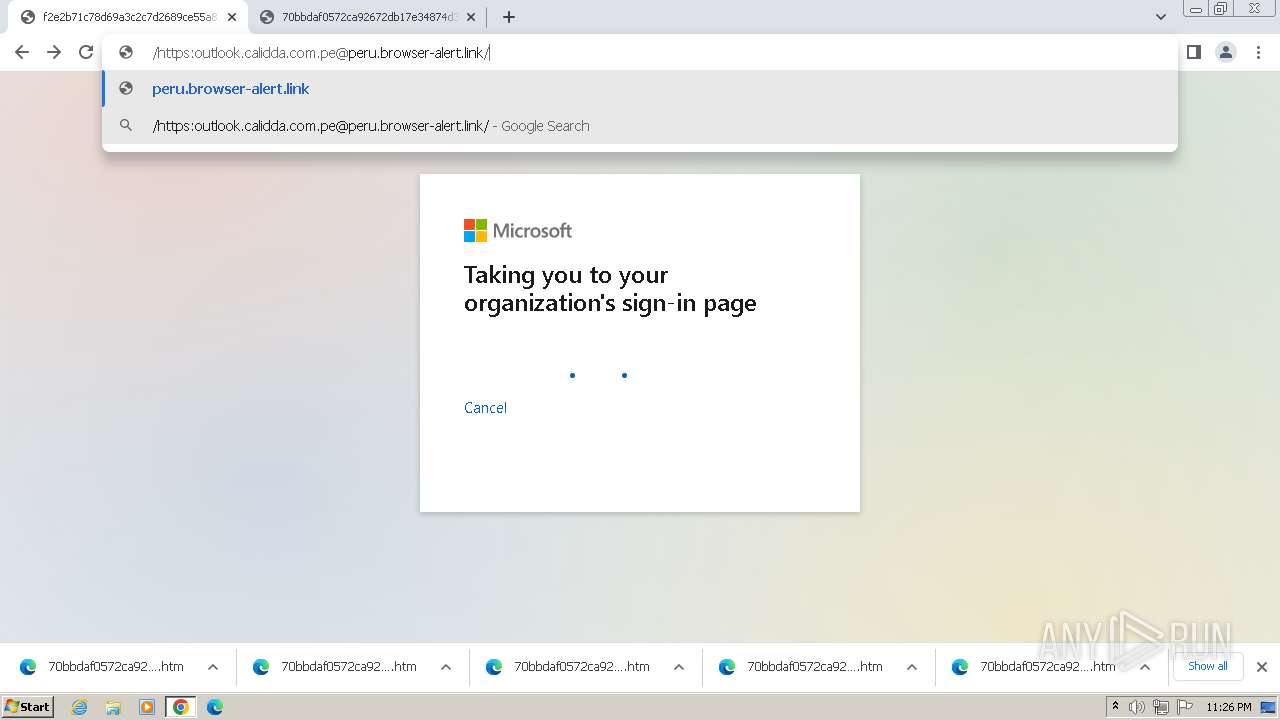Image resolution: width=1280 pixels, height=720 pixels.
Task: Open a new browser tab
Action: [x=509, y=17]
